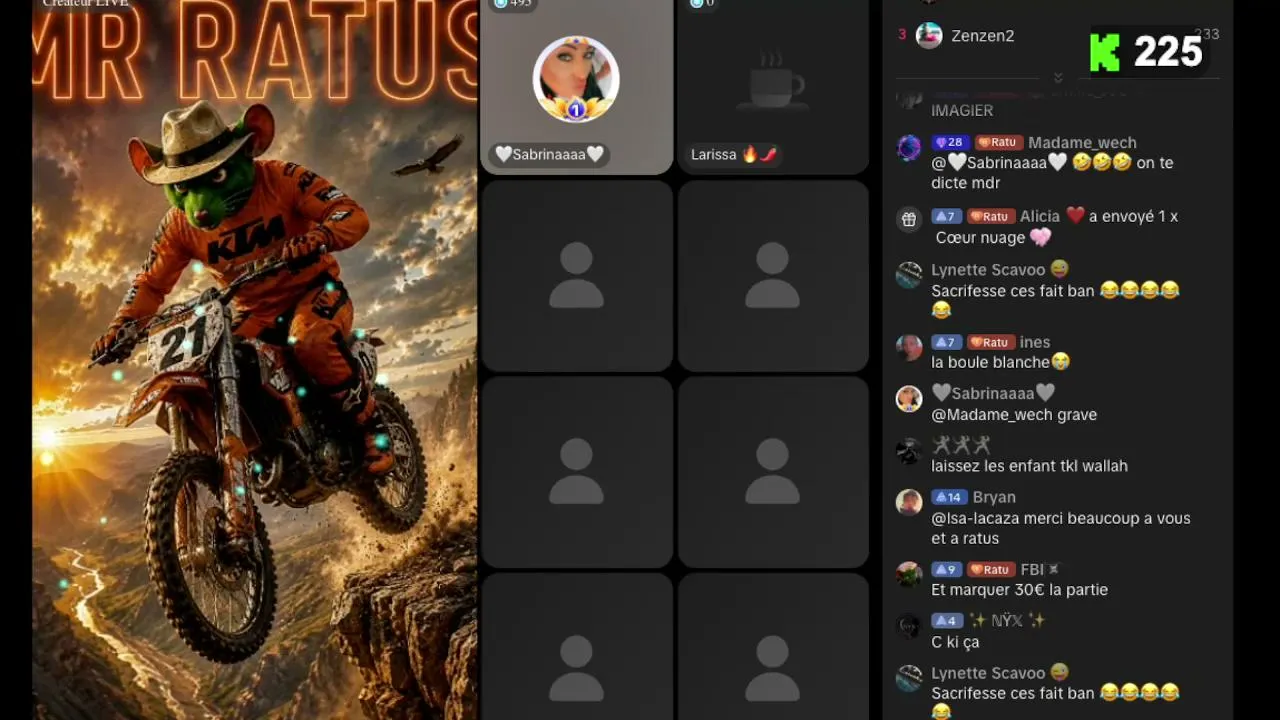Click the message 'C ki ça'
1280x720 pixels.
955,642
